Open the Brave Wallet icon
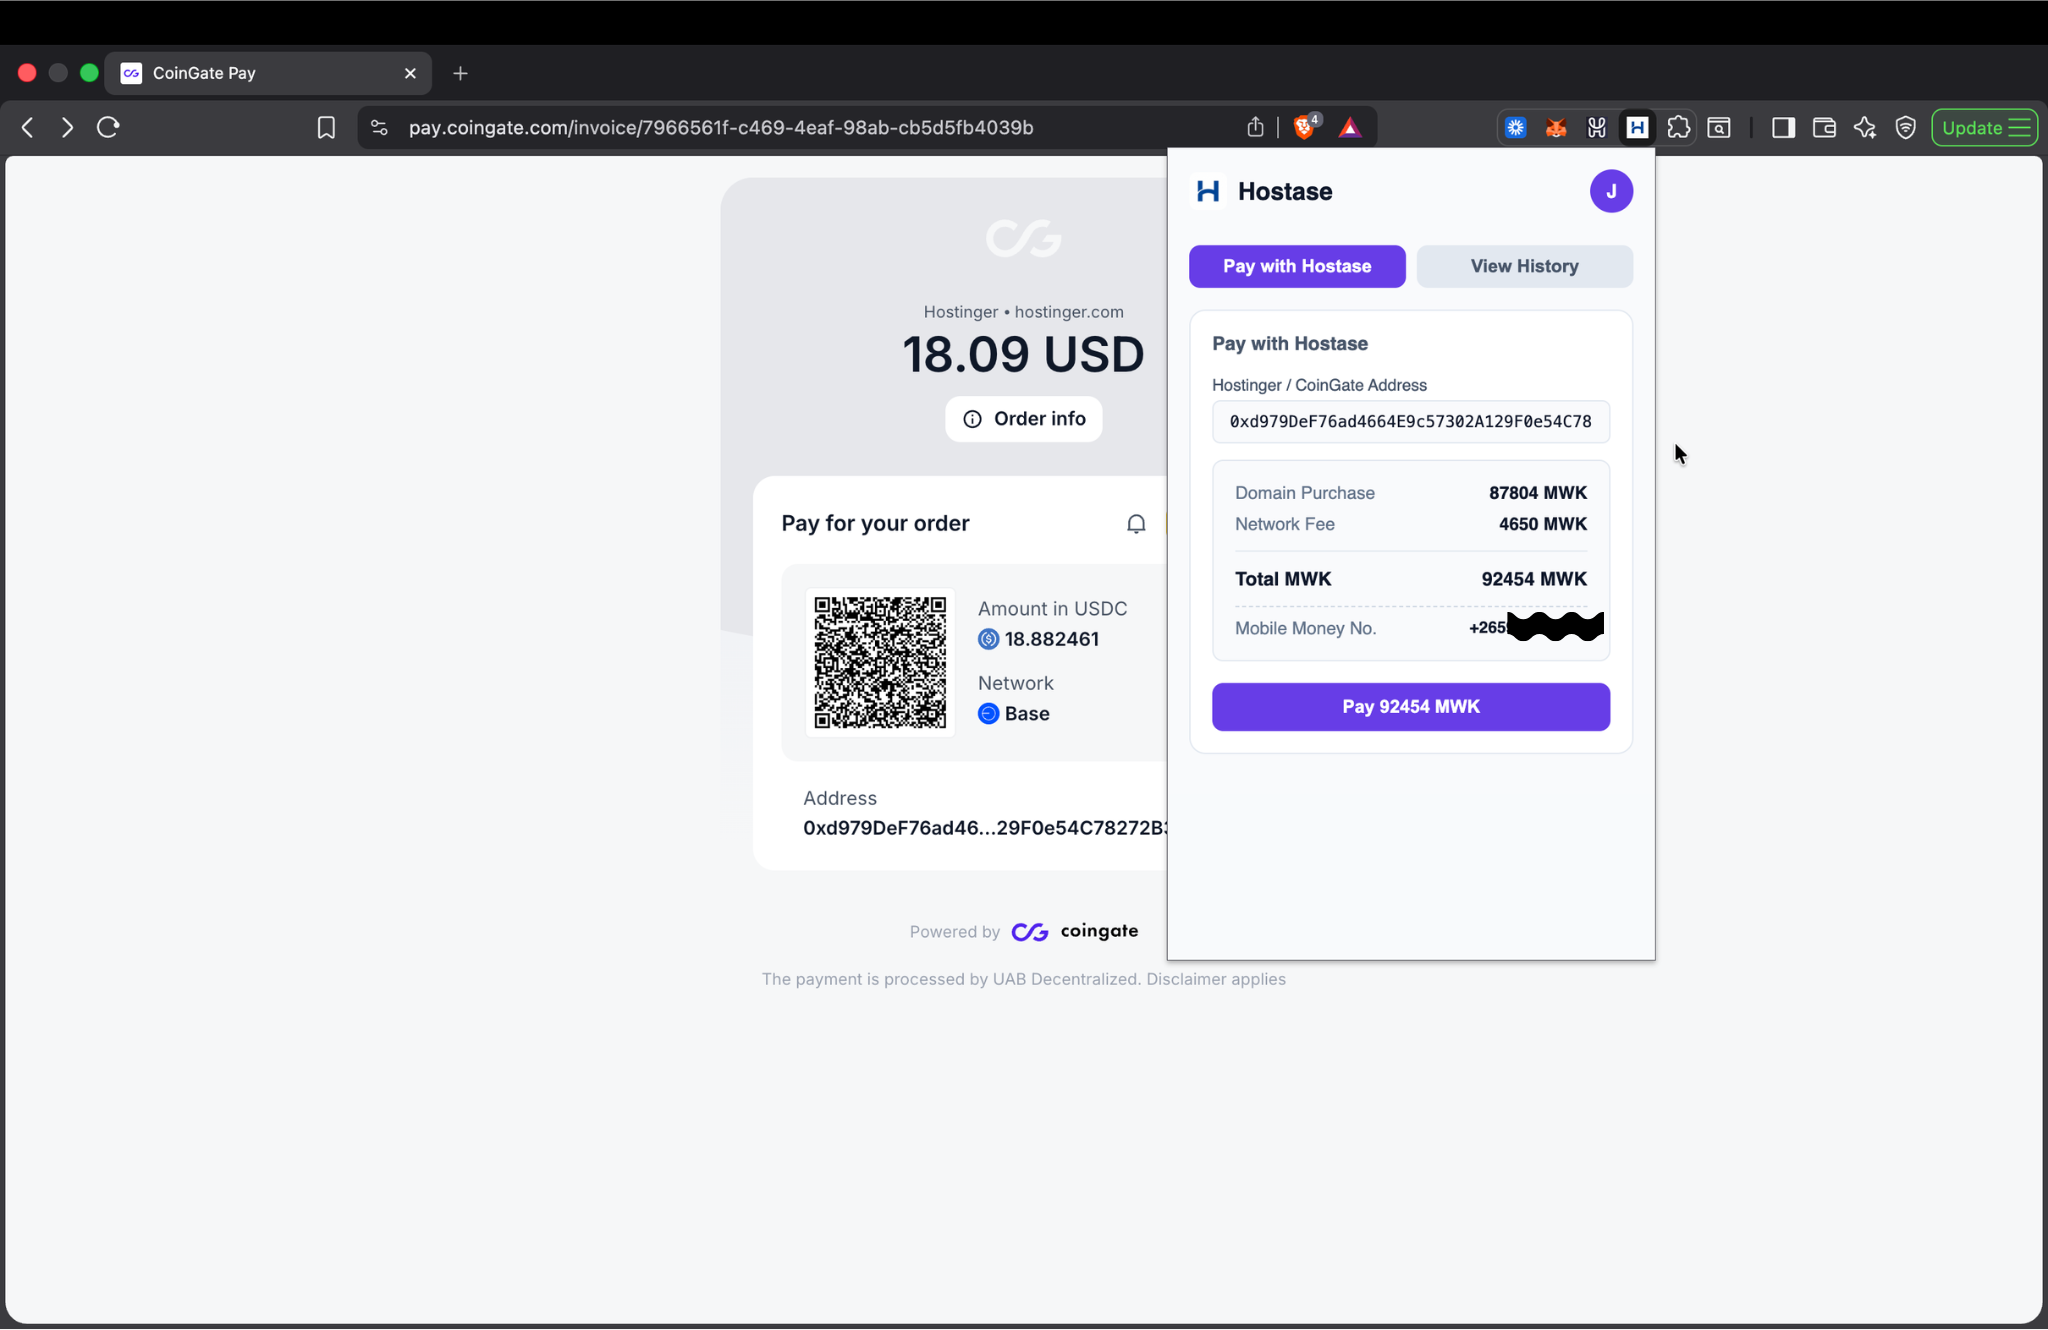Screen dimensions: 2048x1330 (x=1824, y=128)
